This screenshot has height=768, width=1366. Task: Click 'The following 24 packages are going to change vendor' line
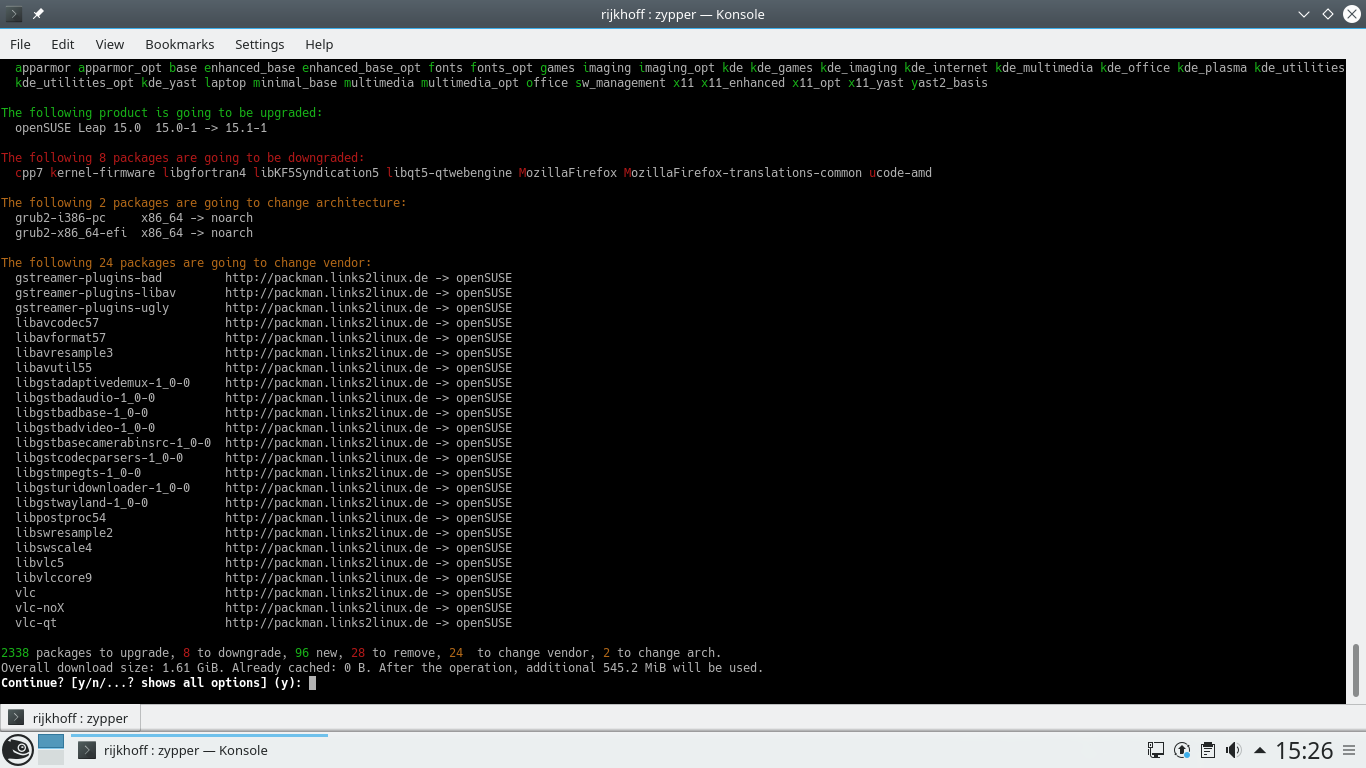[186, 263]
